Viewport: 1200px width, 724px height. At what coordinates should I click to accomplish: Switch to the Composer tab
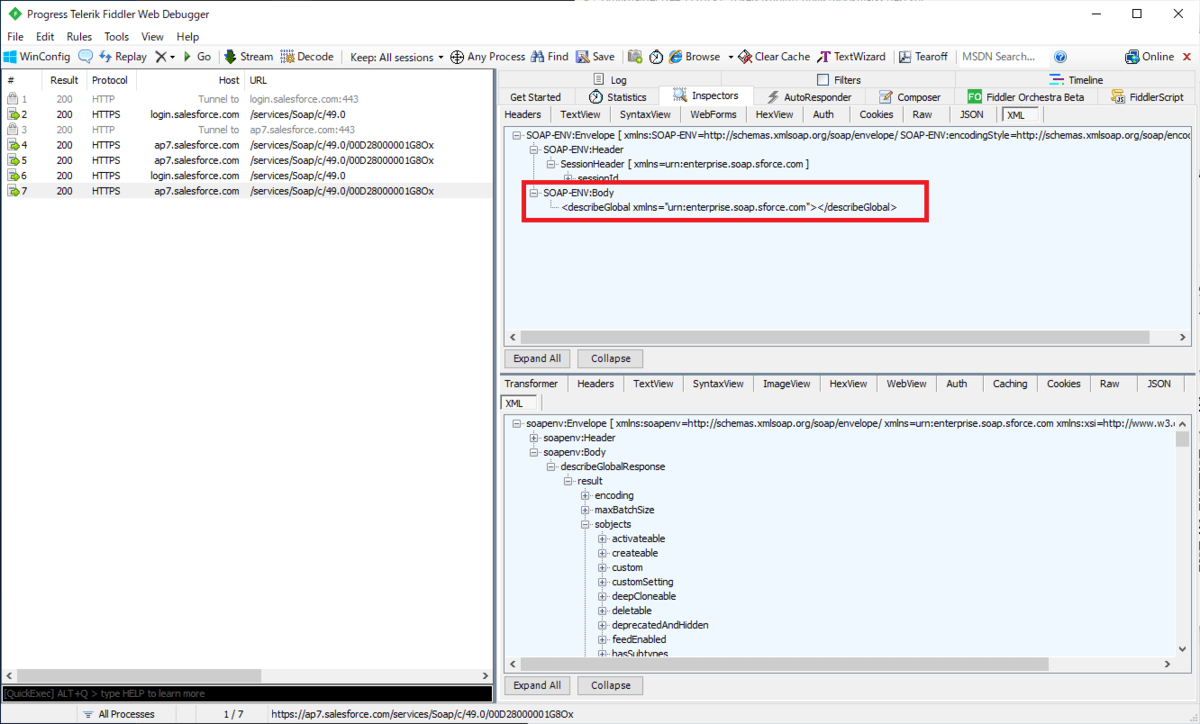point(910,97)
